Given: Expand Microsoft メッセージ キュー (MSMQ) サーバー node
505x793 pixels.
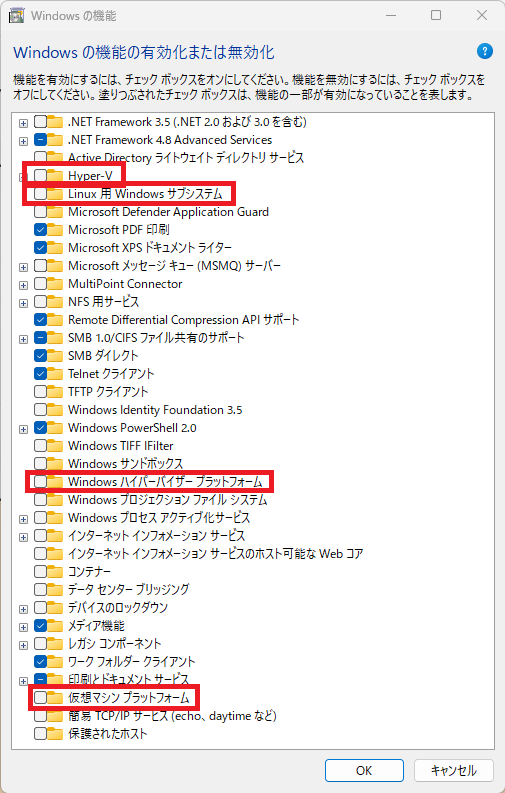Looking at the screenshot, I should (23, 267).
